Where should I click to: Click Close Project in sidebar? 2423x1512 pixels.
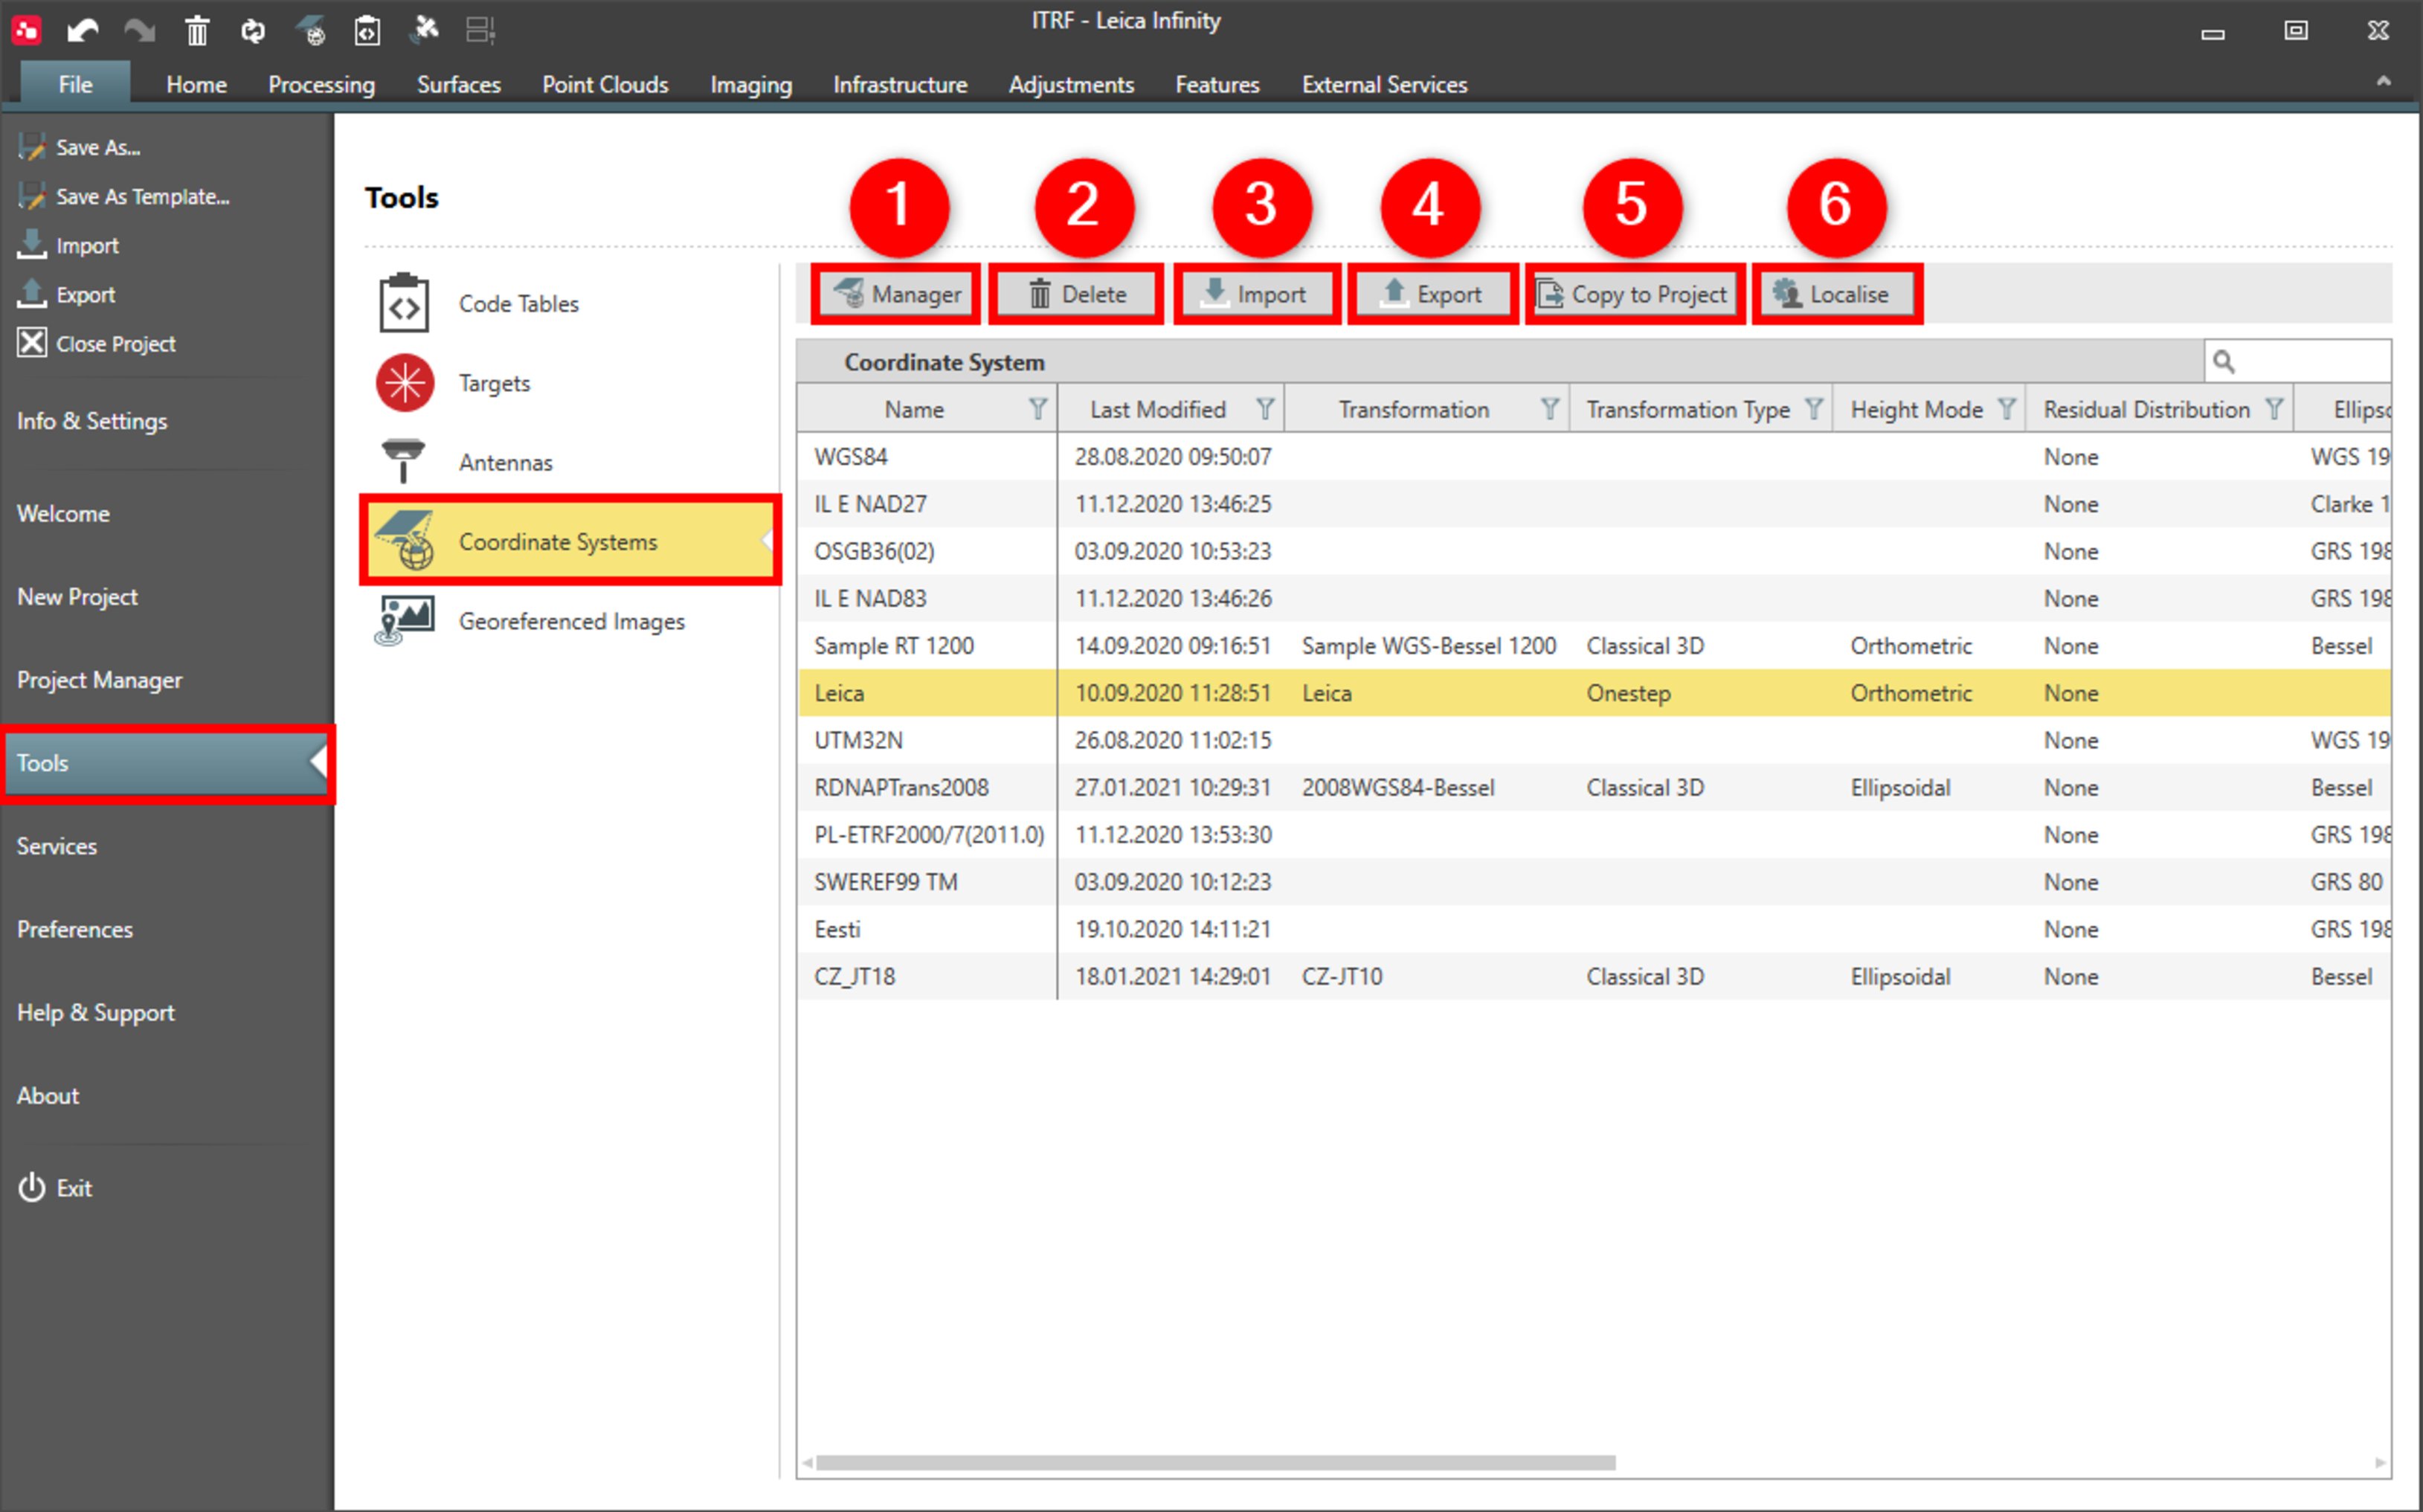96,343
